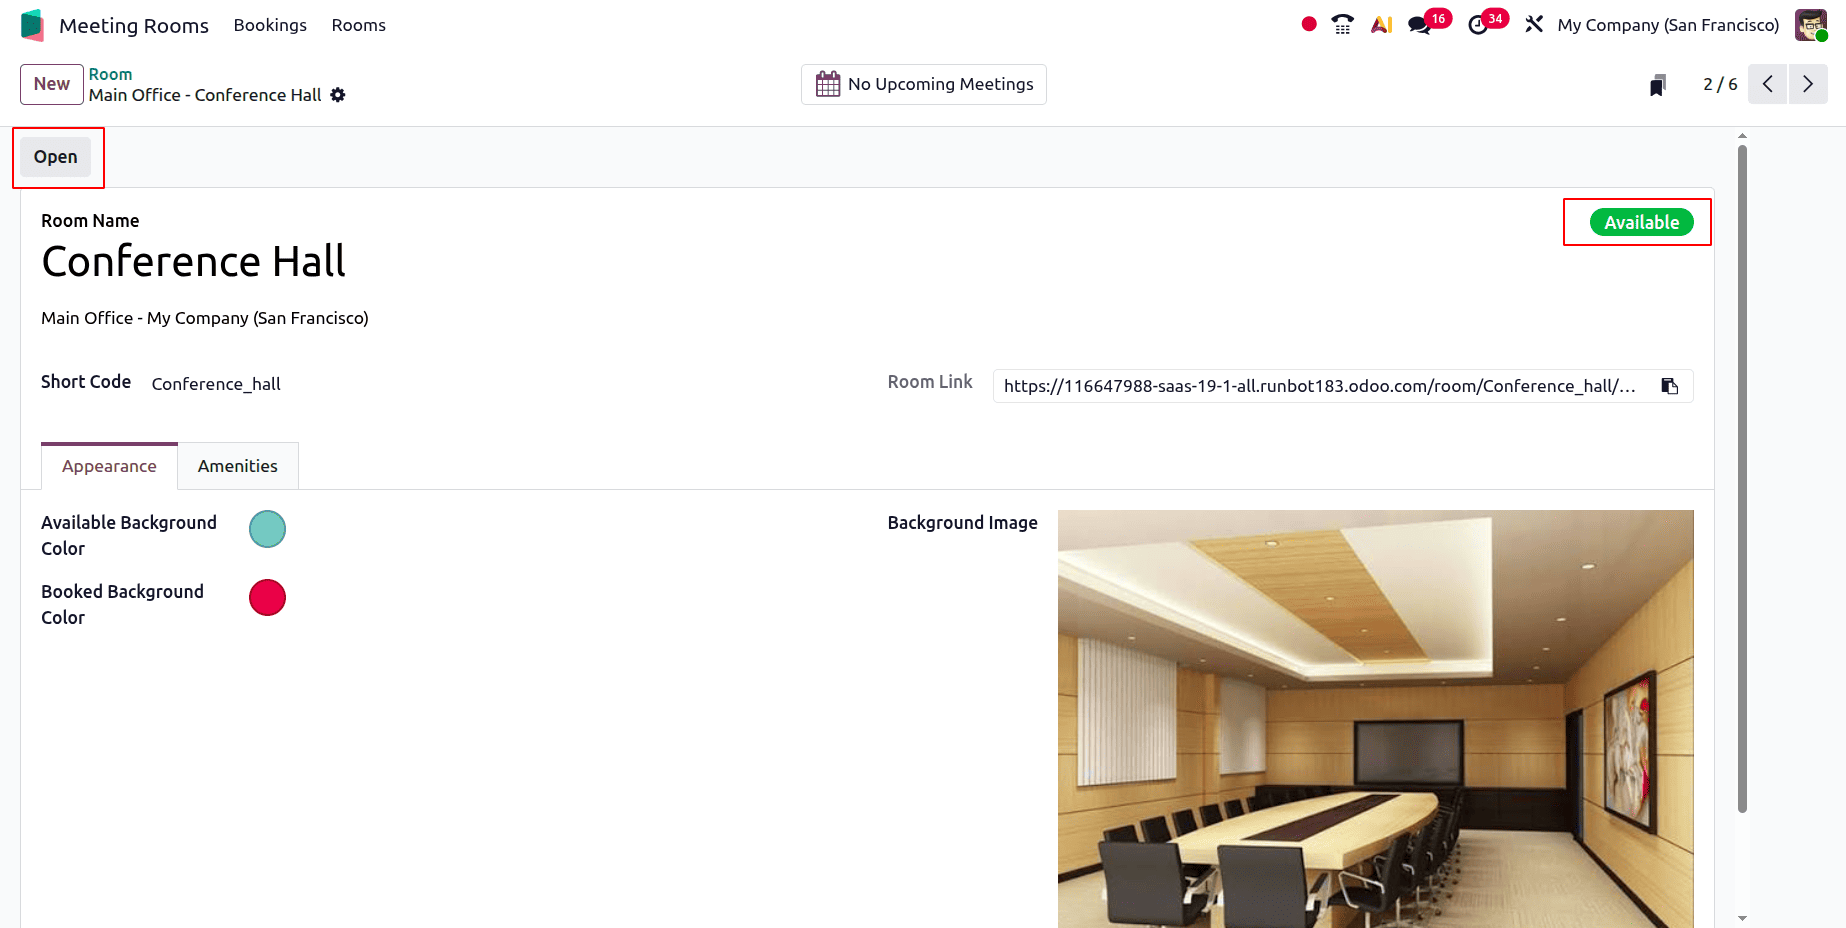Click the Room breadcrumb link

[x=110, y=74]
